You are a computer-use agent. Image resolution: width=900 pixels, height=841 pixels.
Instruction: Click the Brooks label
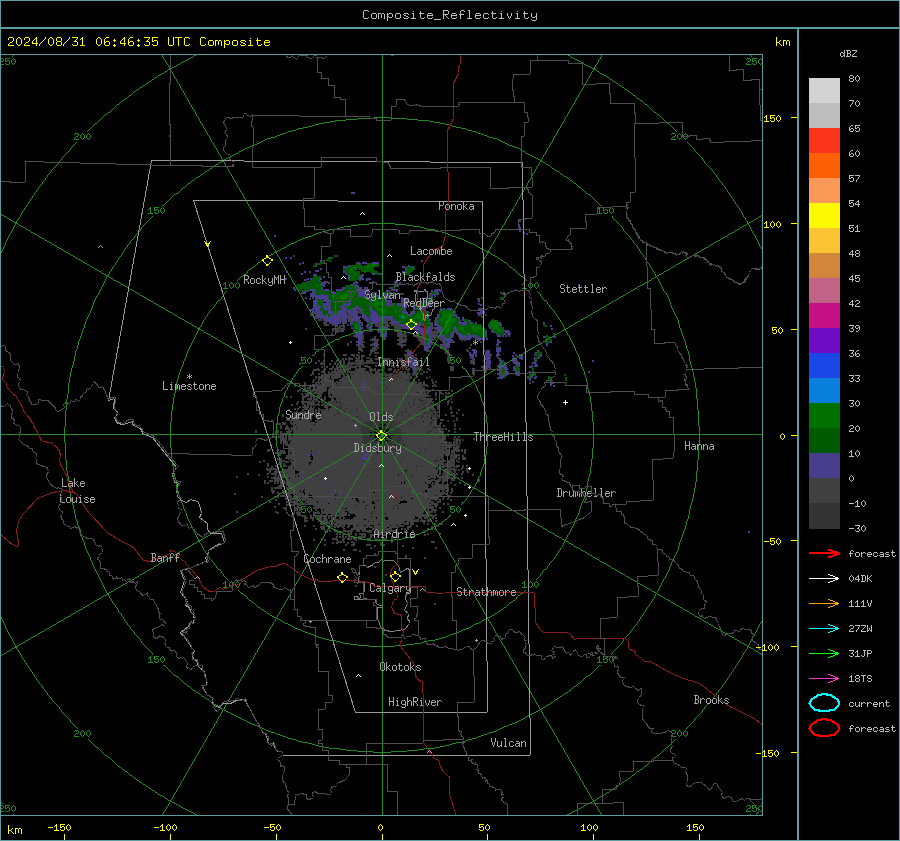click(711, 700)
